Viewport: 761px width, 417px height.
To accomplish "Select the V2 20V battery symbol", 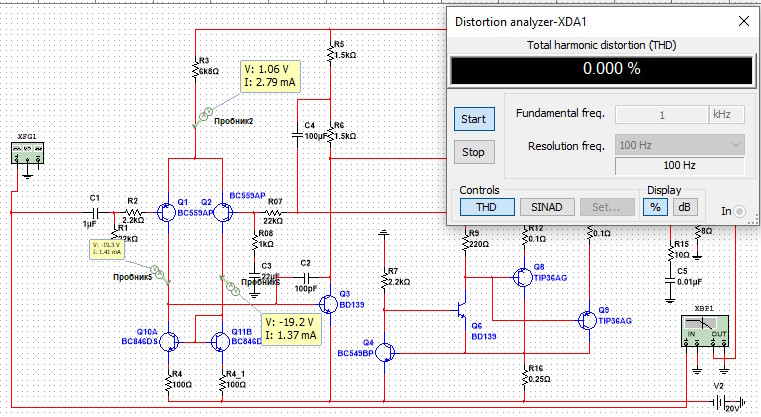I will pyautogui.click(x=714, y=401).
